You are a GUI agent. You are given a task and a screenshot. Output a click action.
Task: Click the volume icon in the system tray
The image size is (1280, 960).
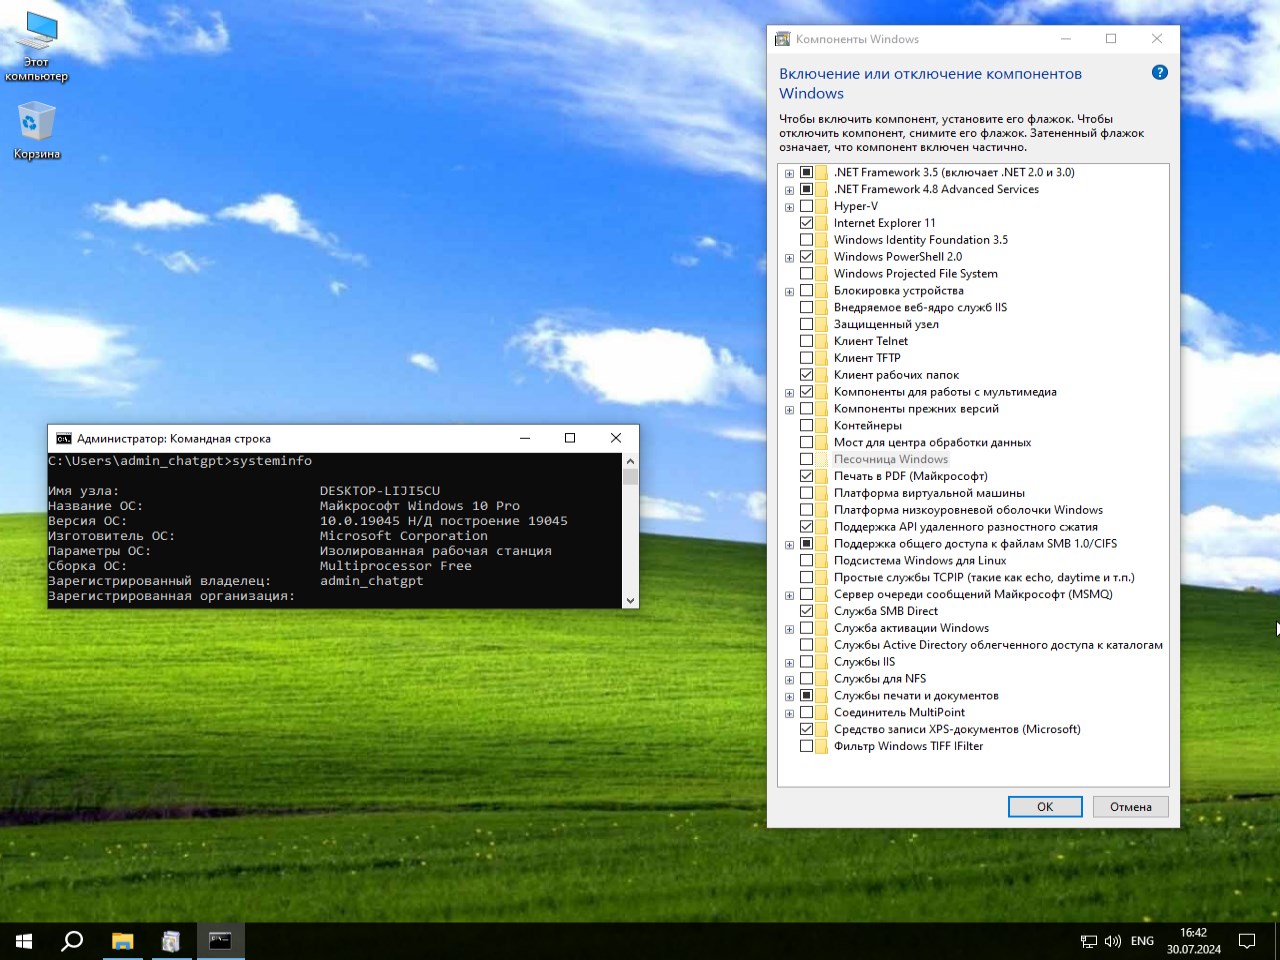point(1113,940)
